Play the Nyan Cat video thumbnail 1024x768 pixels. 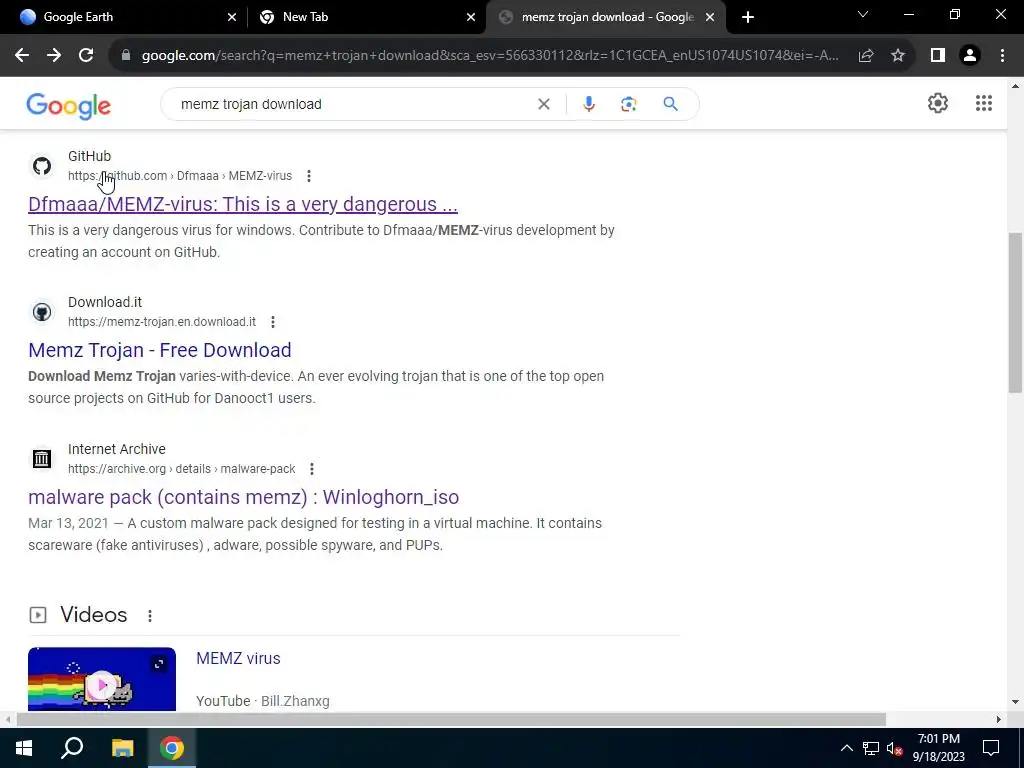point(102,679)
